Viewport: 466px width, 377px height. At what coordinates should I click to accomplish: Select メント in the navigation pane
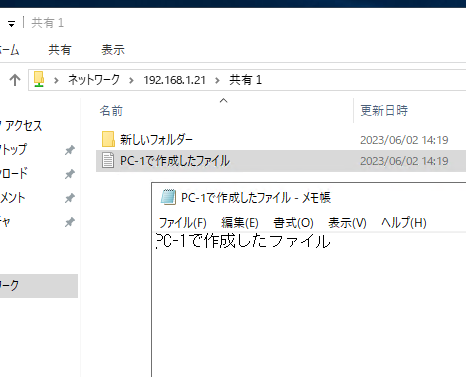pyautogui.click(x=13, y=198)
